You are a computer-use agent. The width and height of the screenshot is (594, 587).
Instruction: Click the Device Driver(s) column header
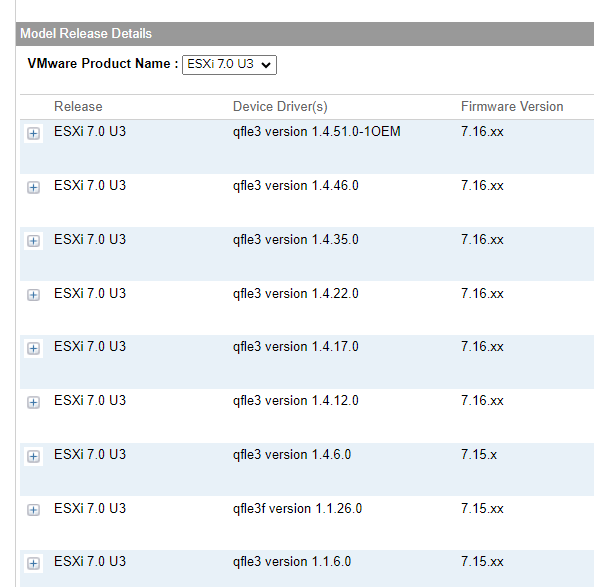point(280,106)
